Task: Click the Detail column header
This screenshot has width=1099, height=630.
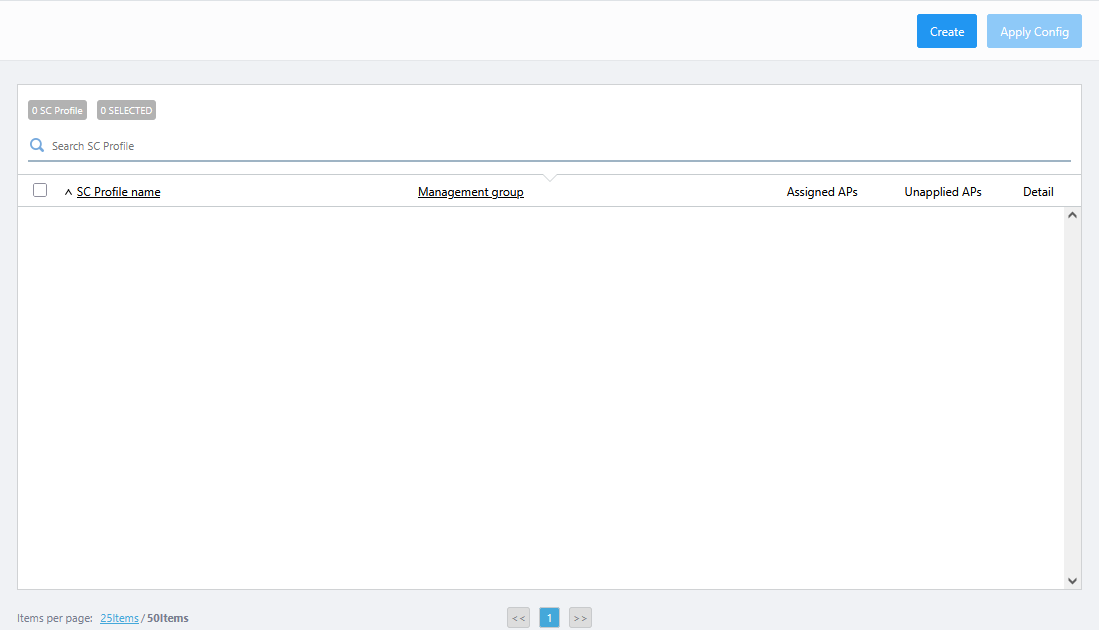Action: tap(1037, 192)
